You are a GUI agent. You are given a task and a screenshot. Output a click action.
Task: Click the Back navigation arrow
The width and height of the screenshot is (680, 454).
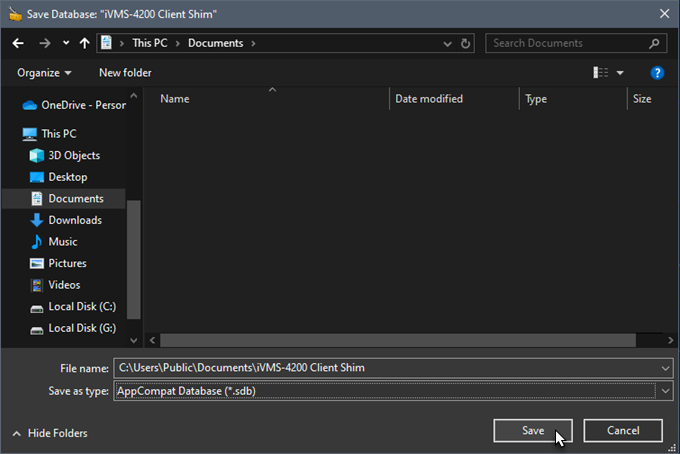[18, 43]
